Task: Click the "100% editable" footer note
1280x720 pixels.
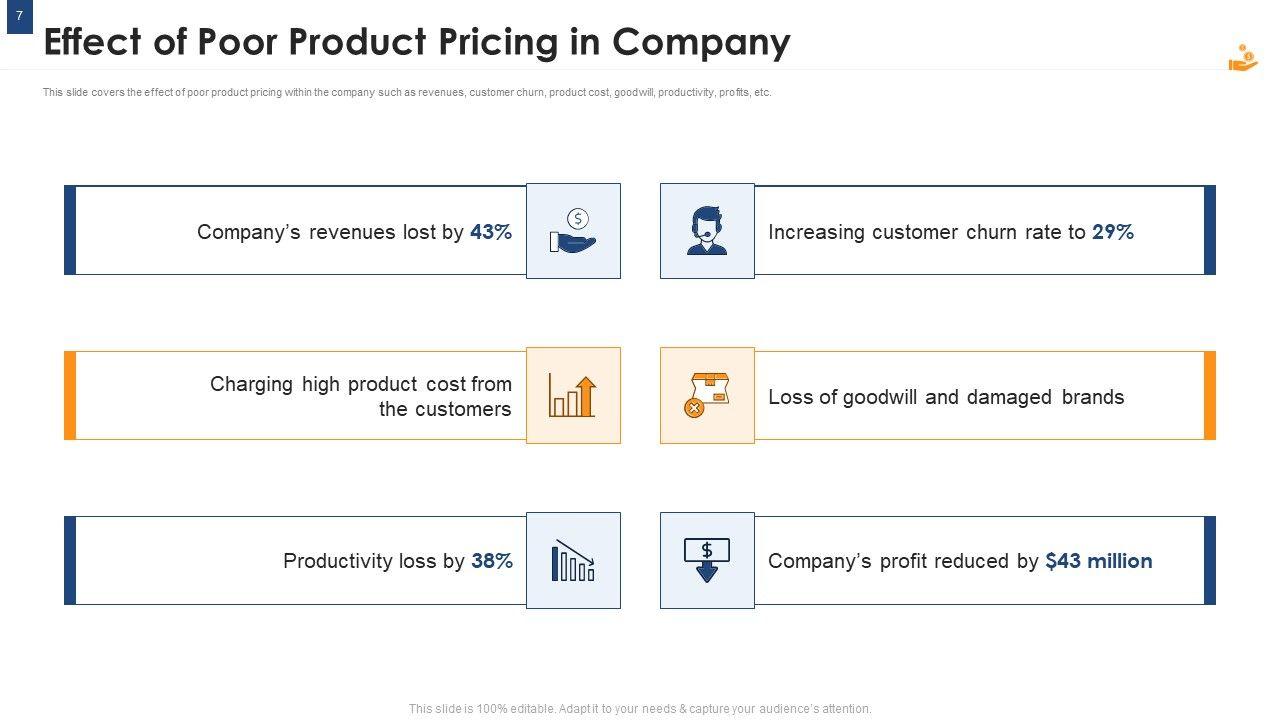Action: coord(640,708)
